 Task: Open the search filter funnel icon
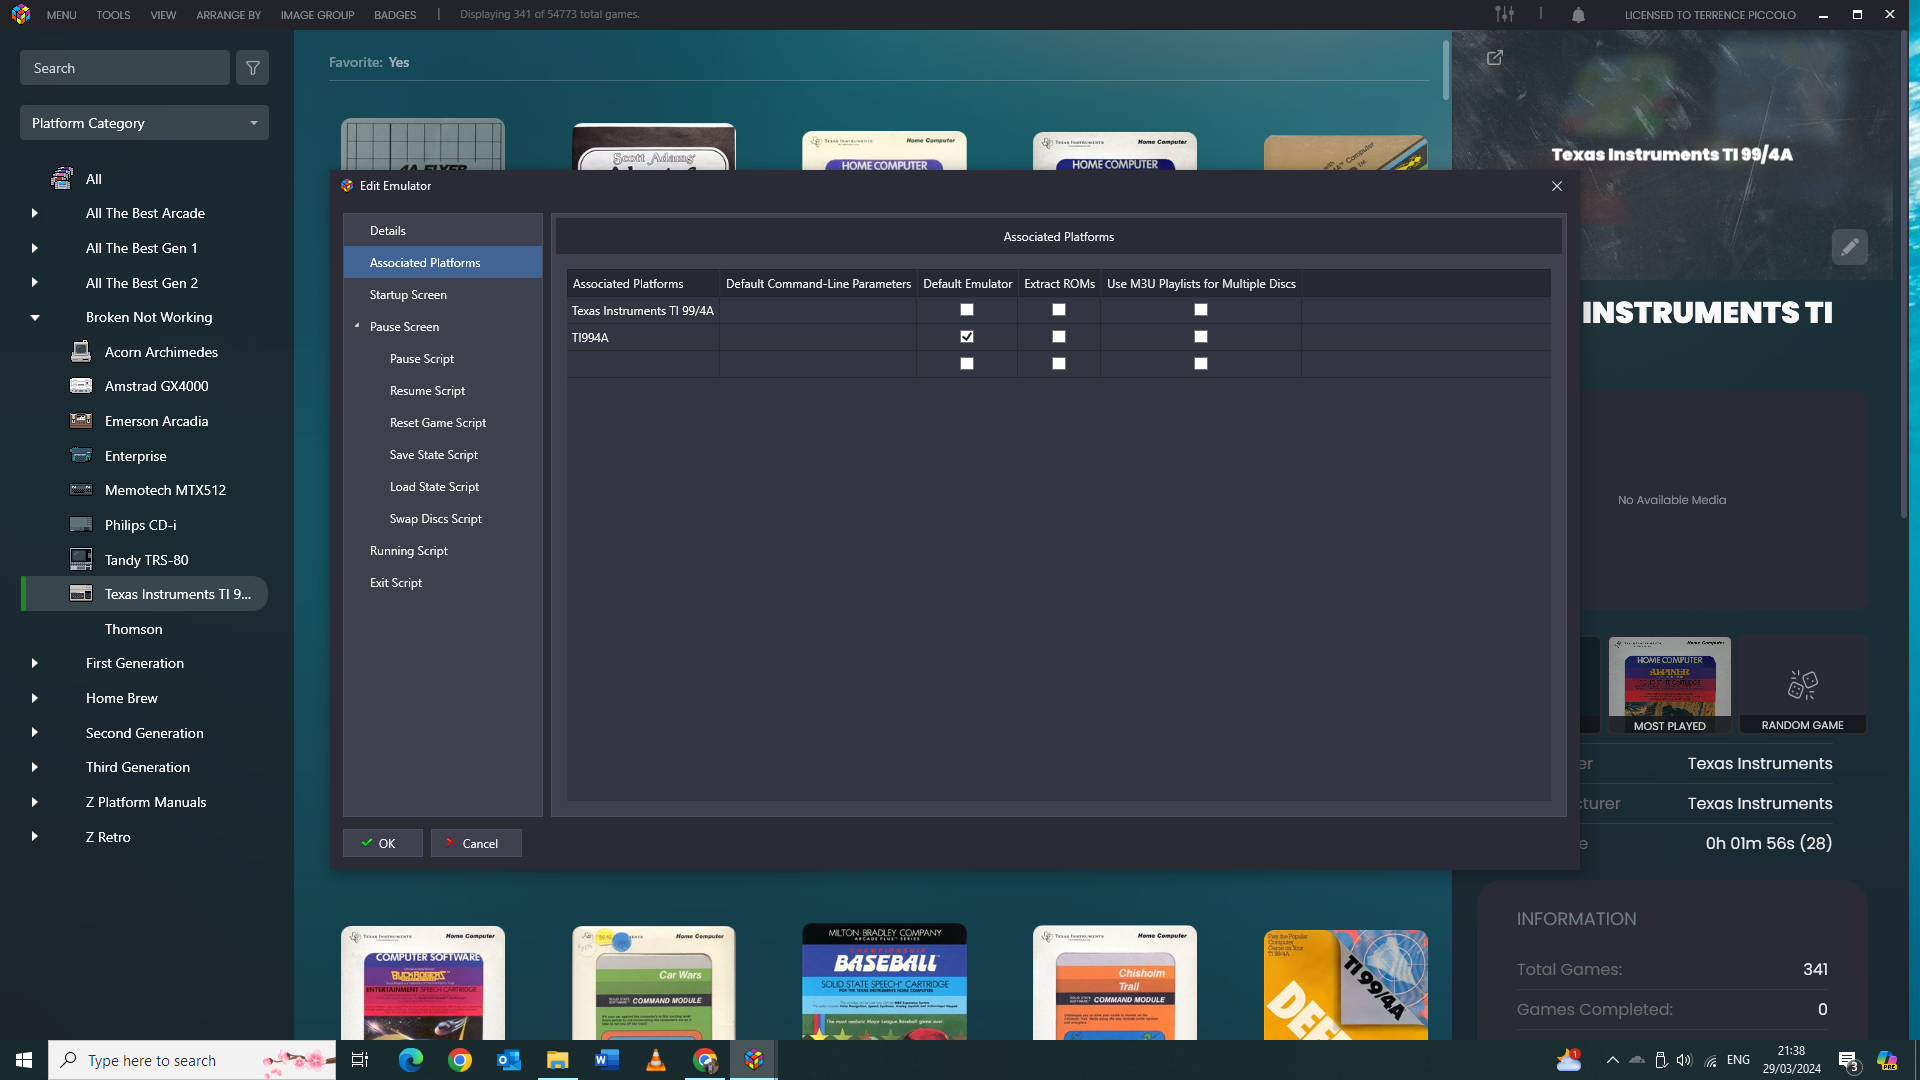point(253,68)
